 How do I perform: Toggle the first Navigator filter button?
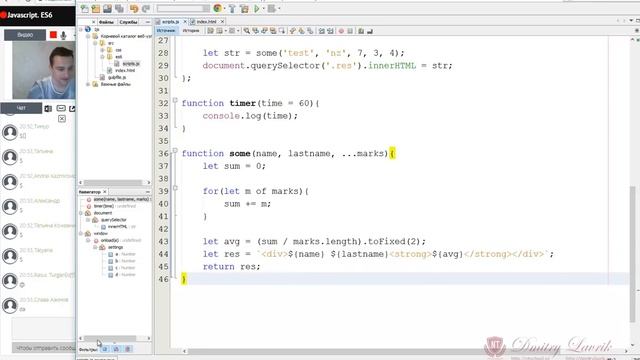tap(105, 349)
